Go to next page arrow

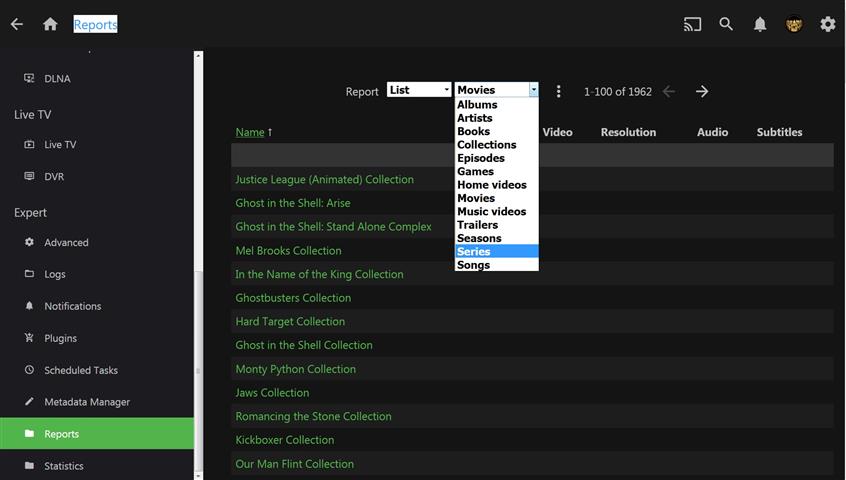(702, 91)
